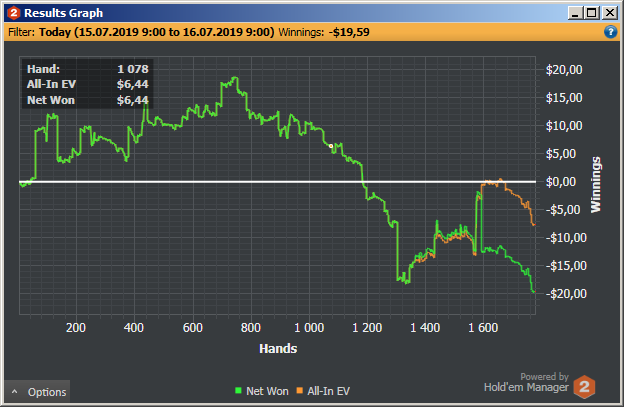The width and height of the screenshot is (624, 407).
Task: Click the blue help question mark icon
Action: (610, 32)
